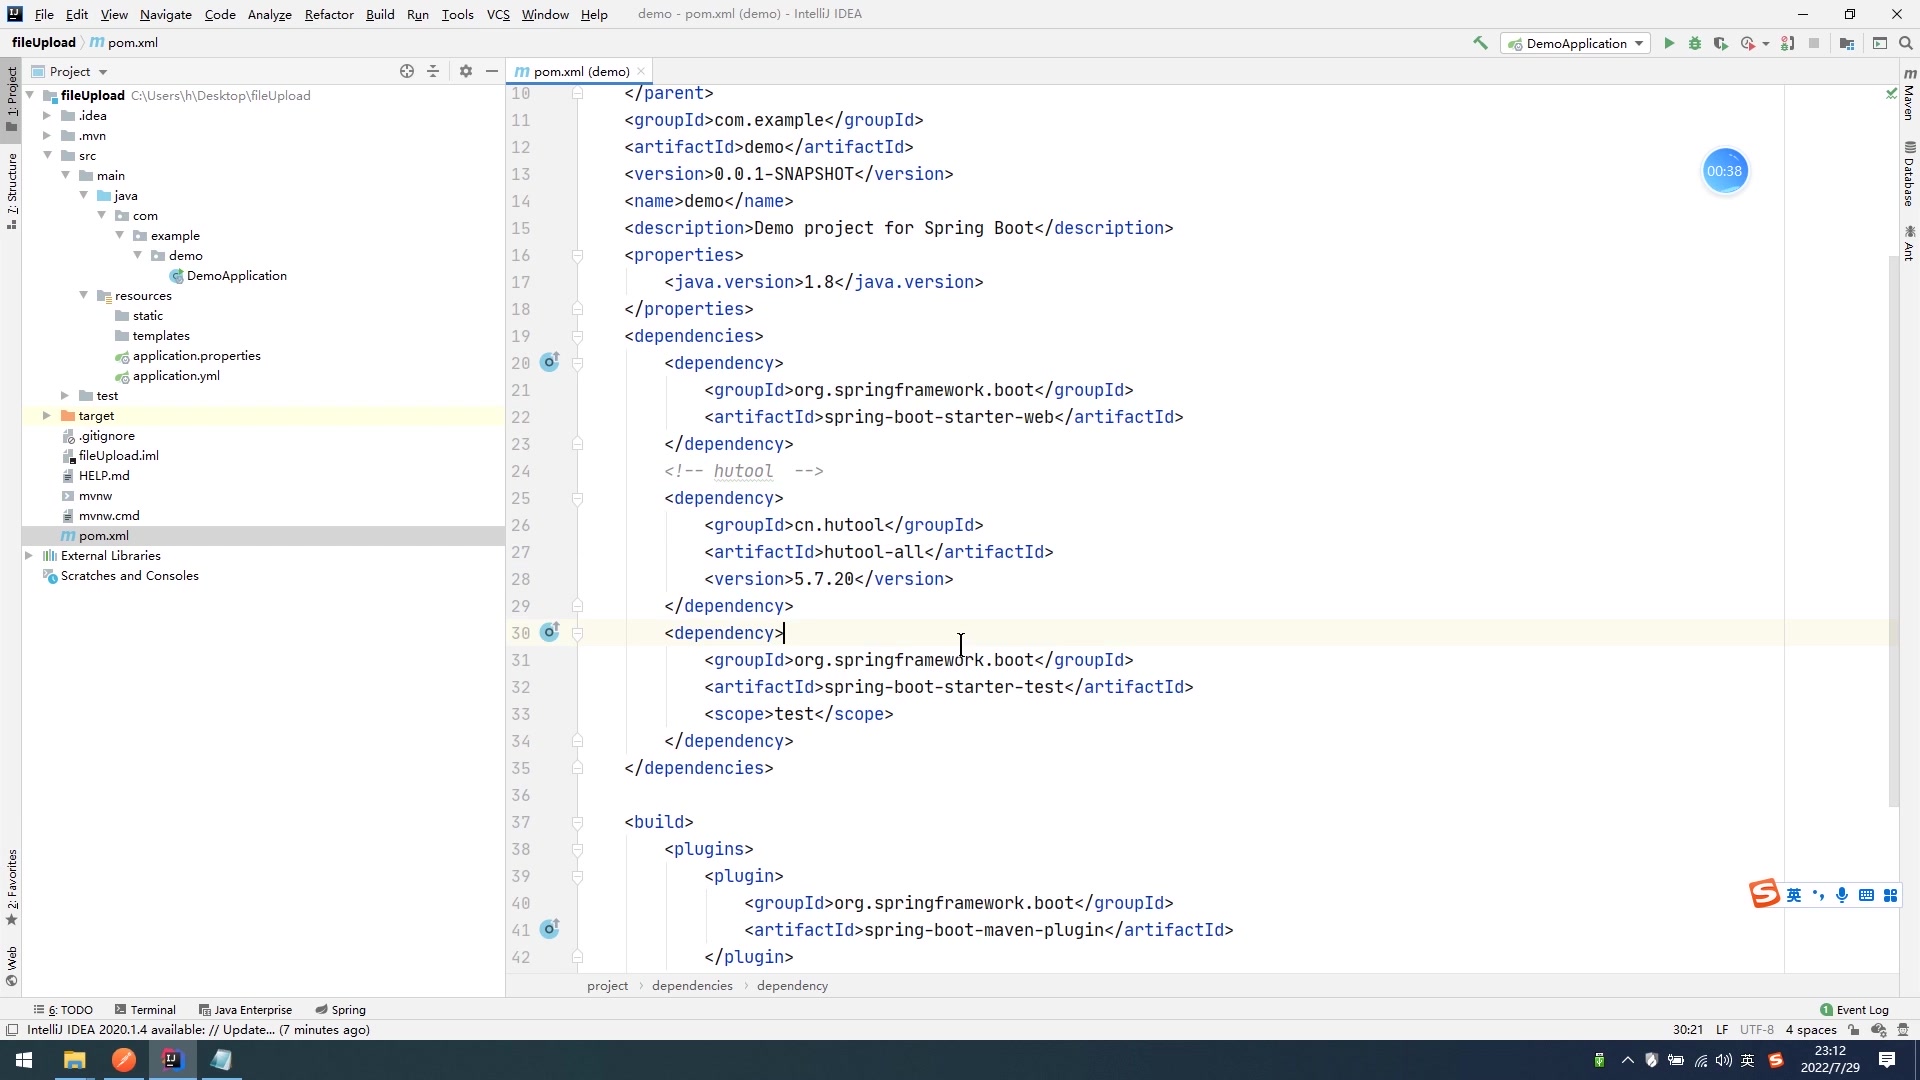Open the File menu

(x=44, y=14)
